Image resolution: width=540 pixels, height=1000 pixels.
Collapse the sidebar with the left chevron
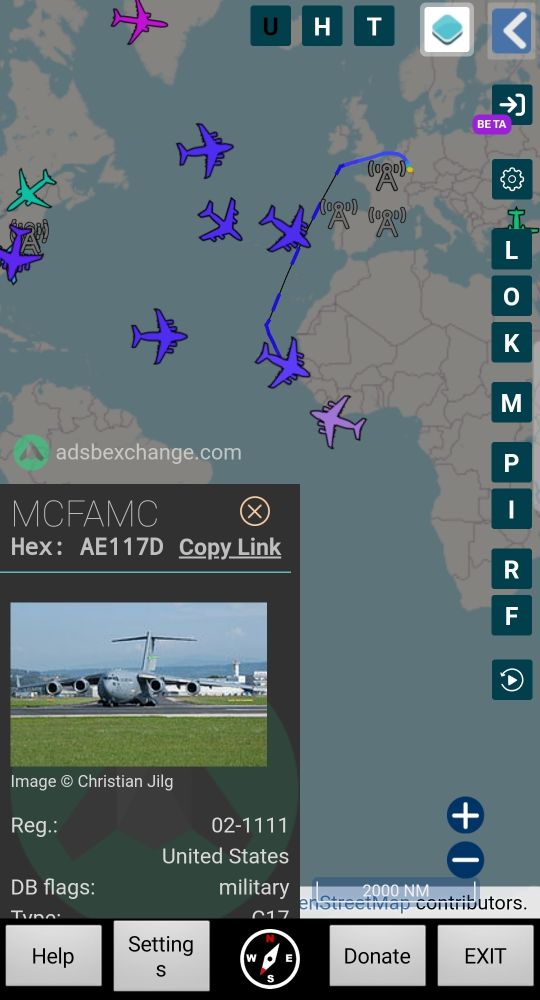point(511,29)
